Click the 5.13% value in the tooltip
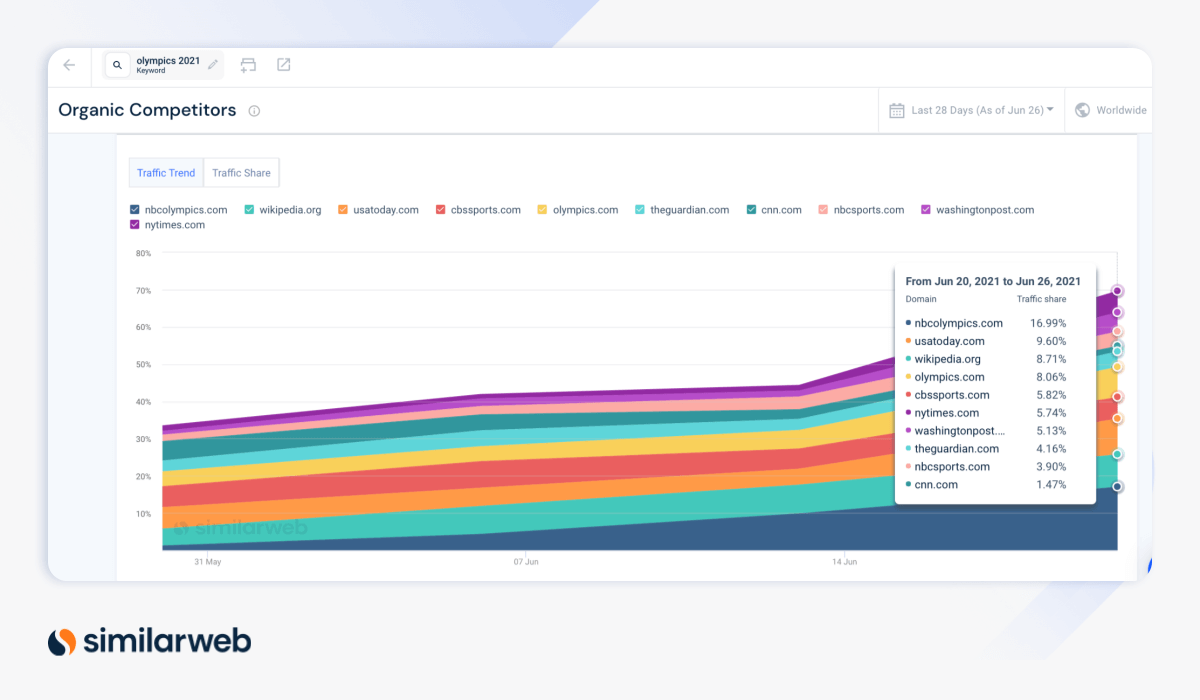 pos(1051,431)
